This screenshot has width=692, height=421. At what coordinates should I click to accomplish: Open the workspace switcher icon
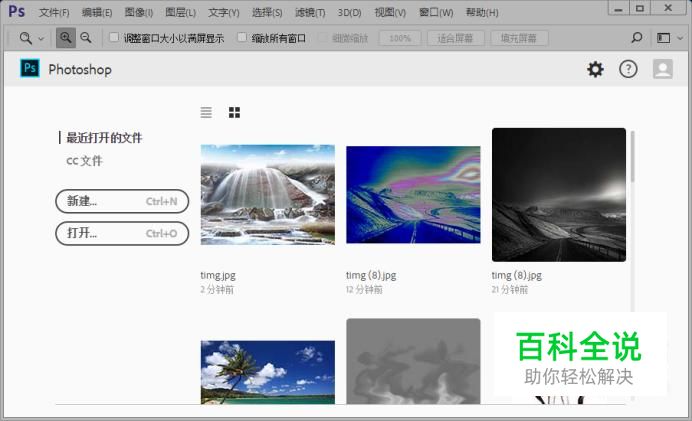663,38
